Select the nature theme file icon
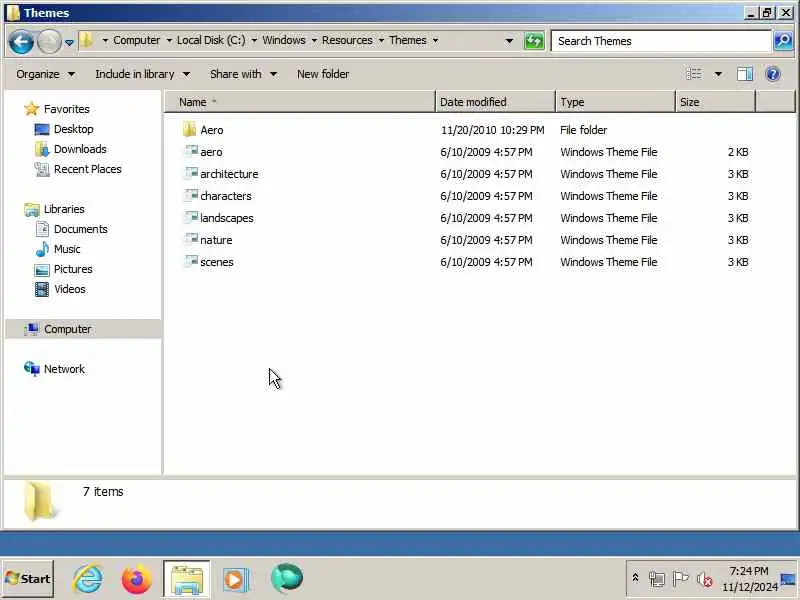The height and width of the screenshot is (600, 800). click(191, 239)
